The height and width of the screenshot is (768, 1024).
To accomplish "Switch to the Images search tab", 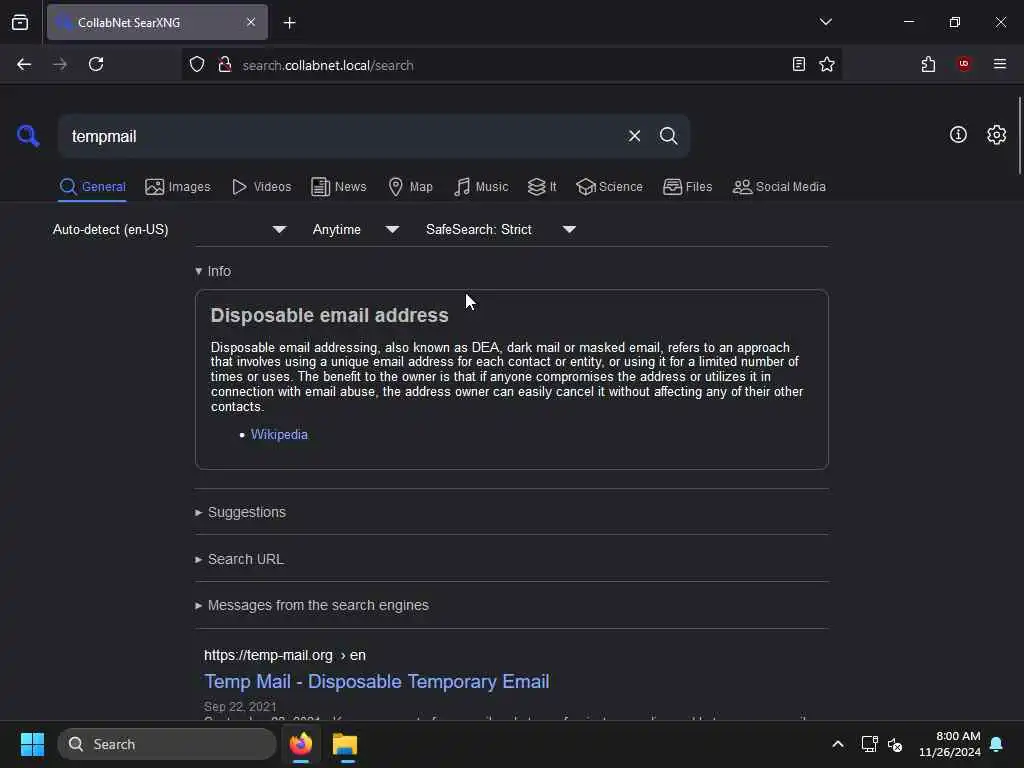I will coord(178,187).
